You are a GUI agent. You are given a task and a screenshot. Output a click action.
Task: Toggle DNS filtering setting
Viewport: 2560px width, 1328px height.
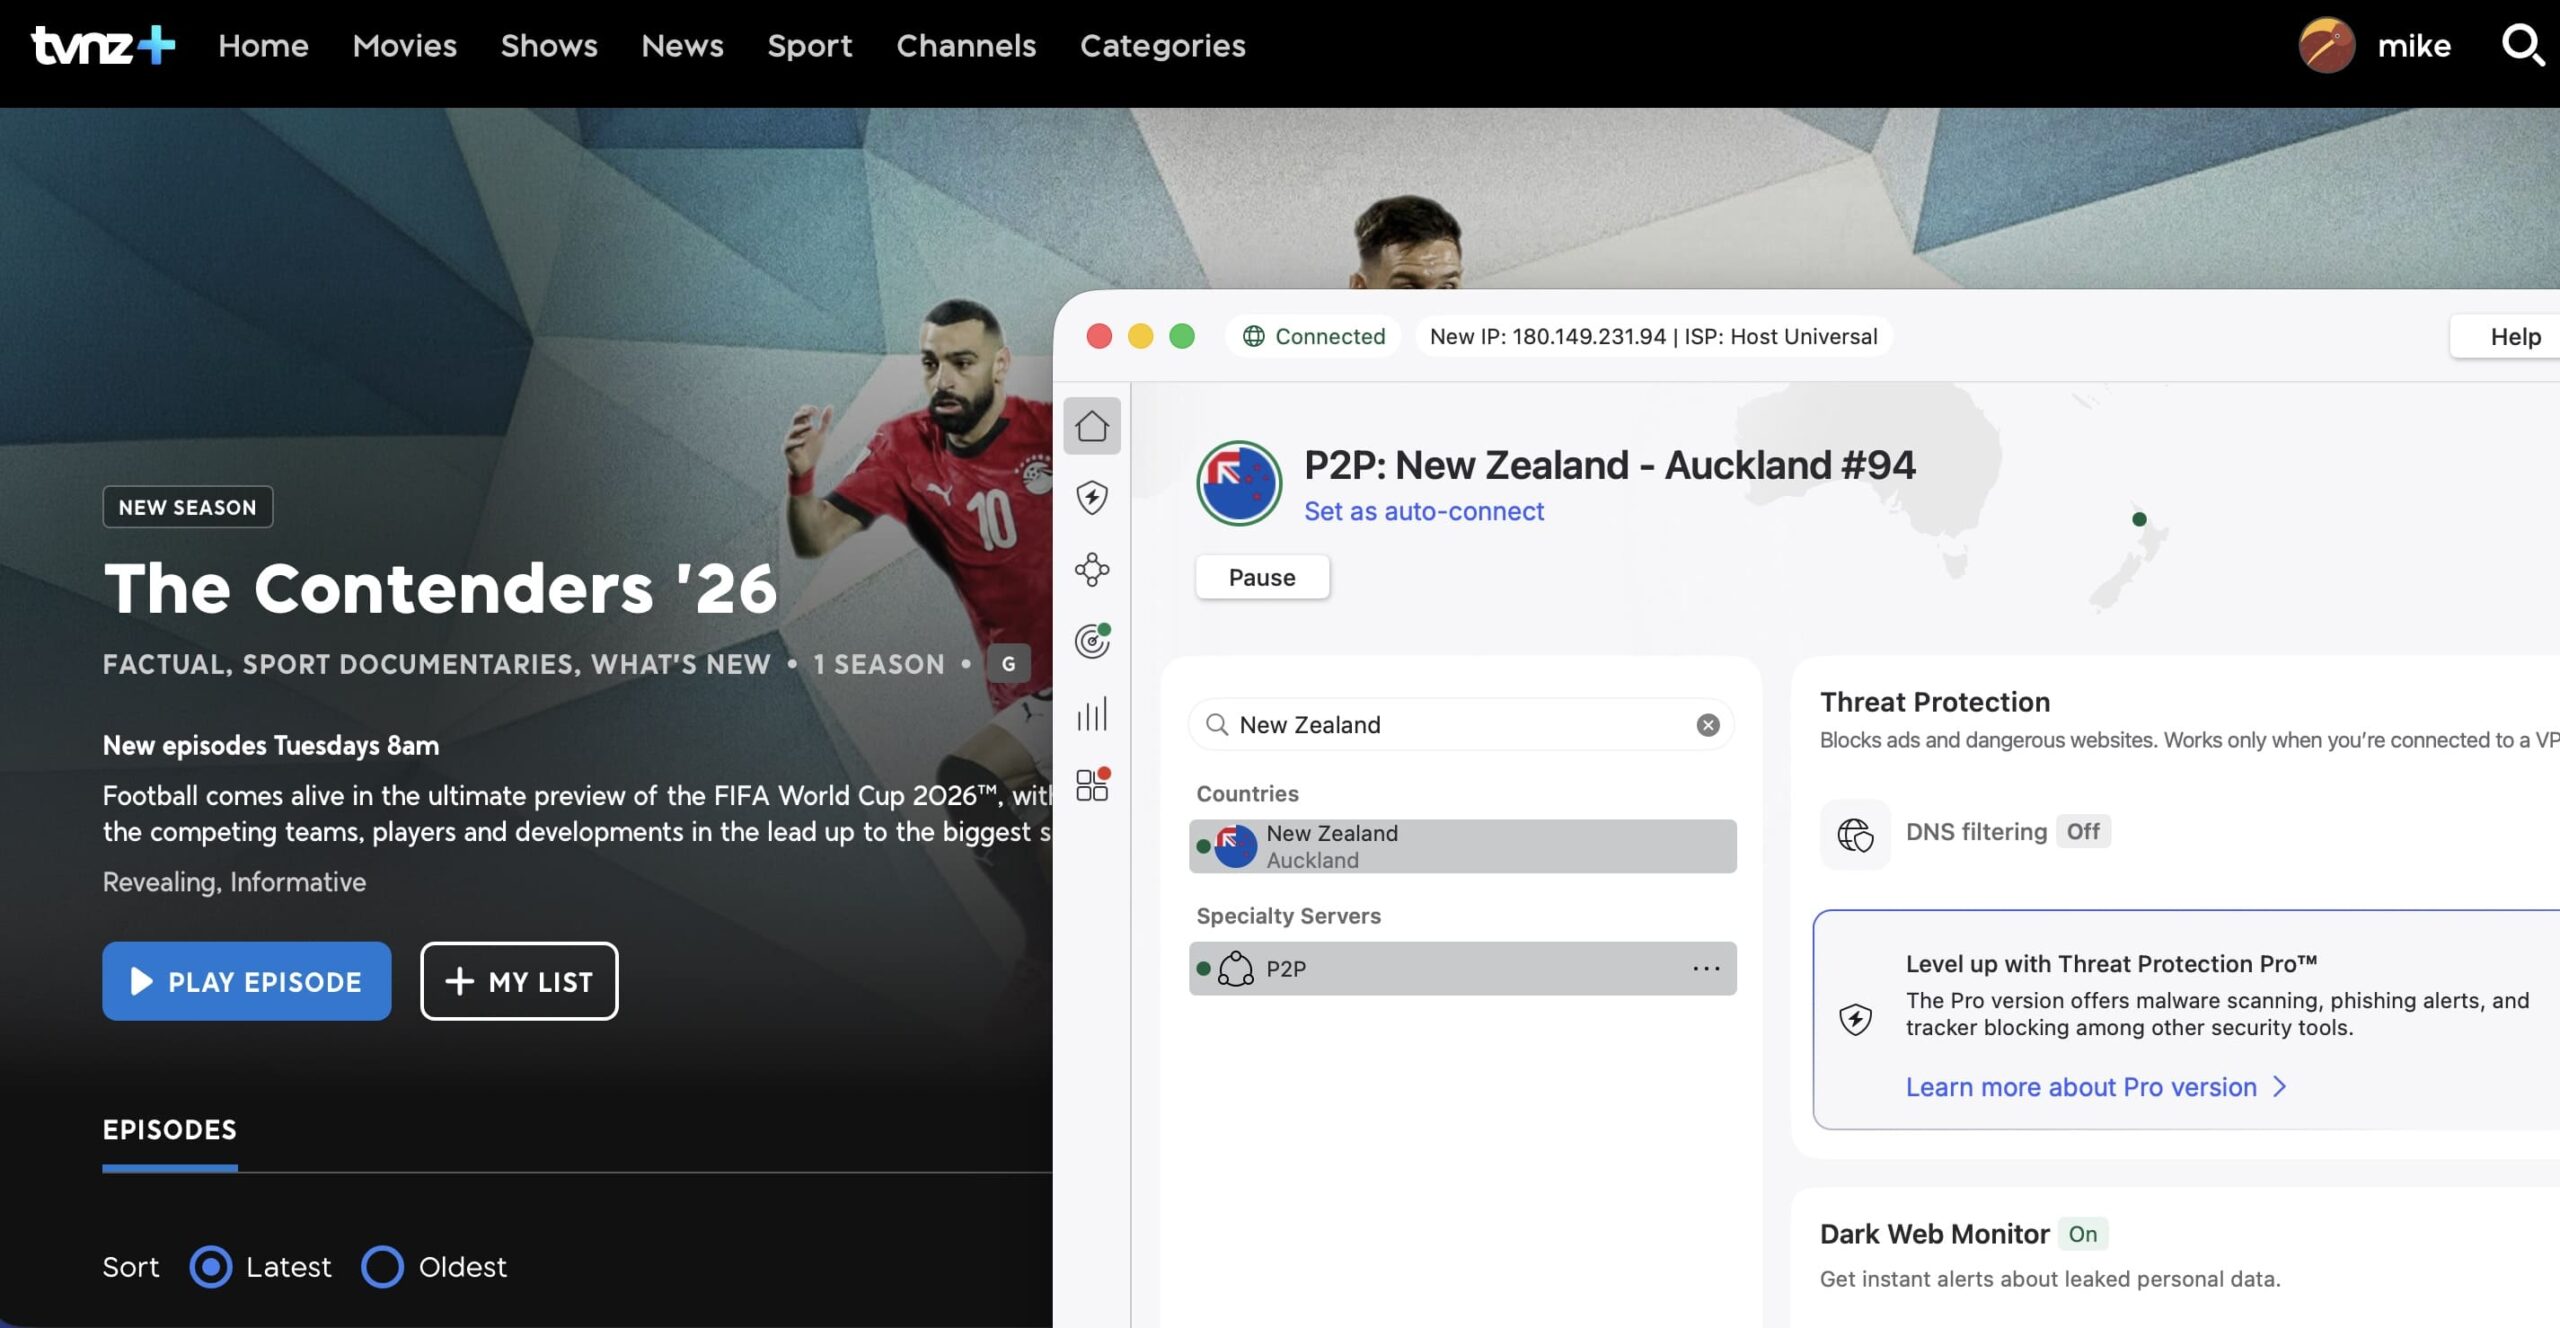pyautogui.click(x=2083, y=831)
